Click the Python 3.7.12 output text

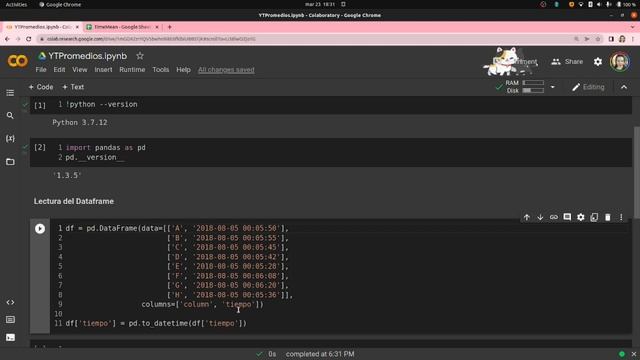[x=80, y=122]
